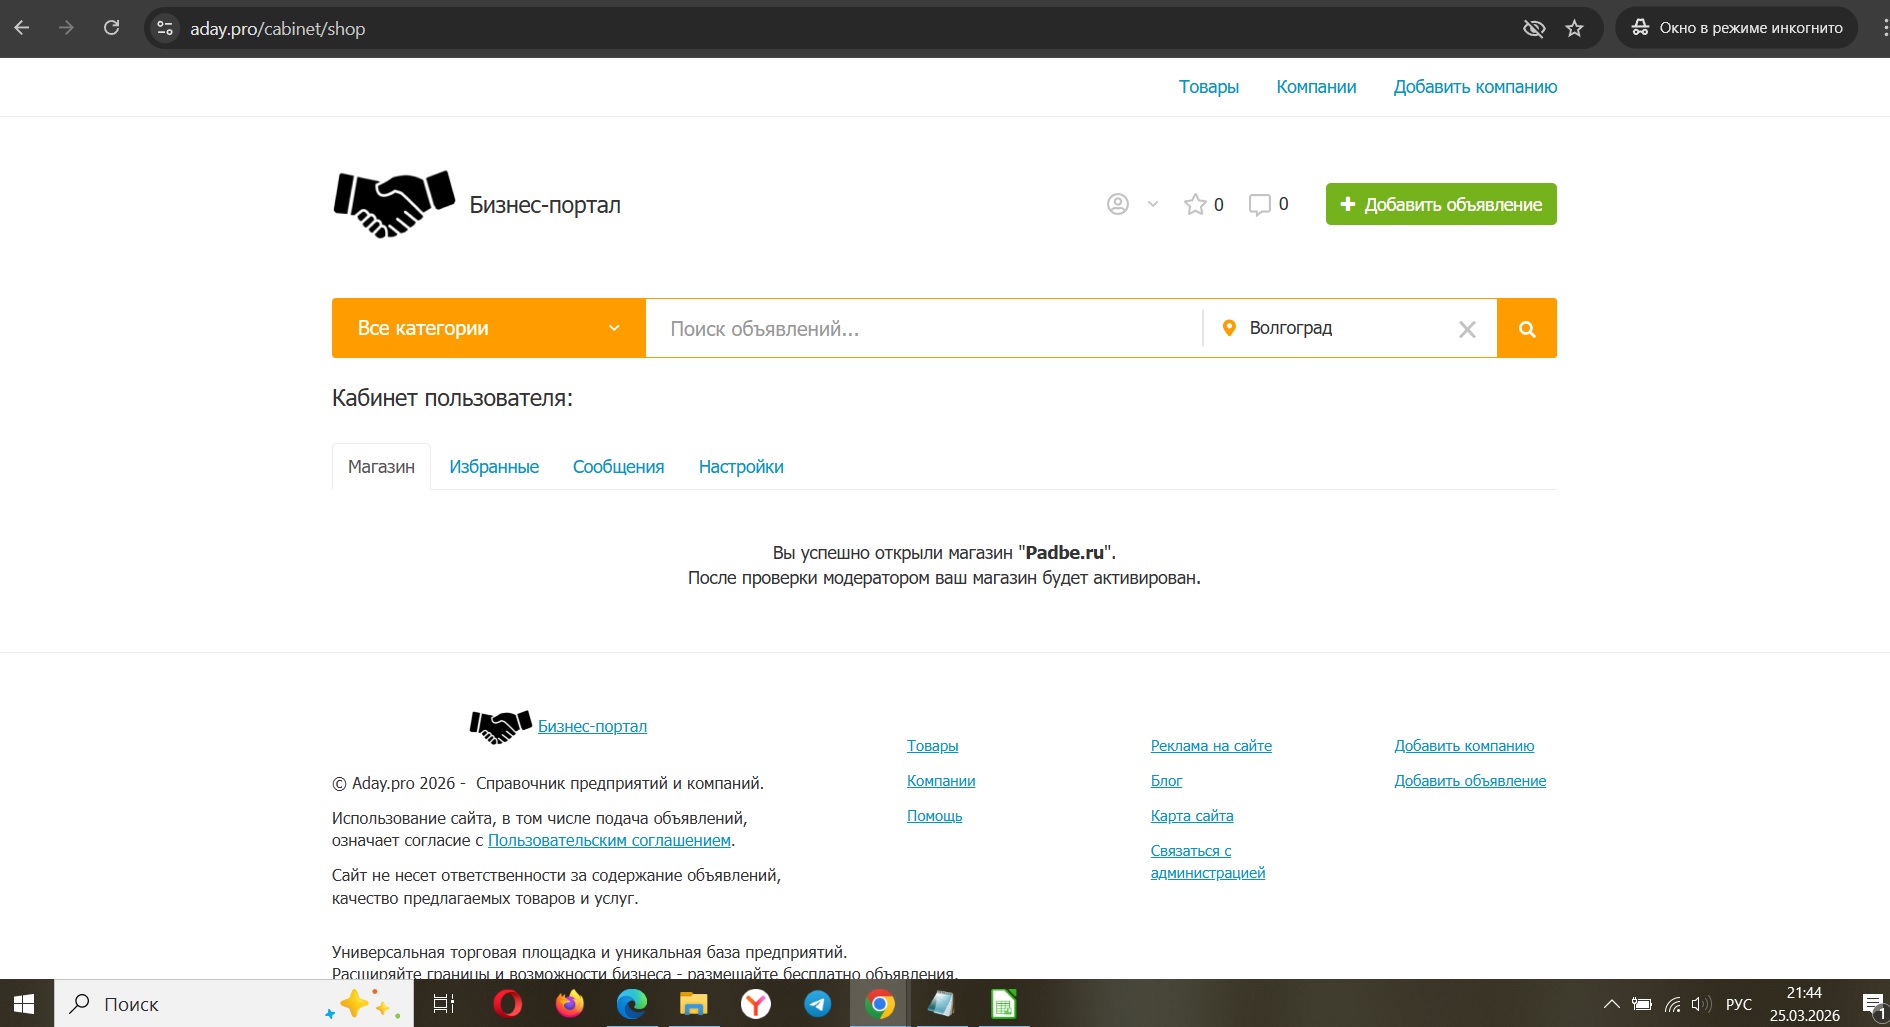Select the Магазин tab
Image resolution: width=1890 pixels, height=1027 pixels.
pos(381,467)
